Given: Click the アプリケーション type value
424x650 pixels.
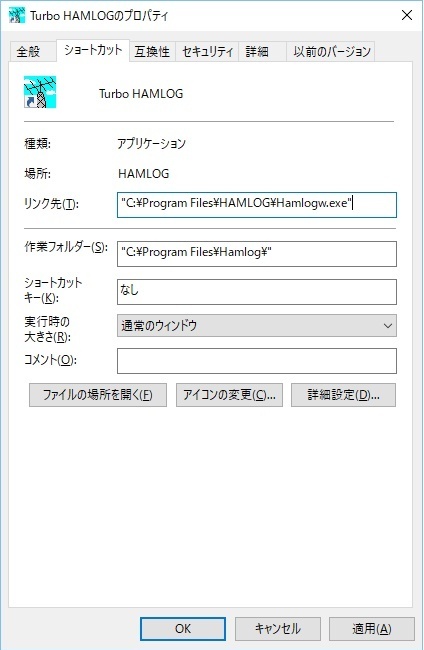Looking at the screenshot, I should pos(152,143).
